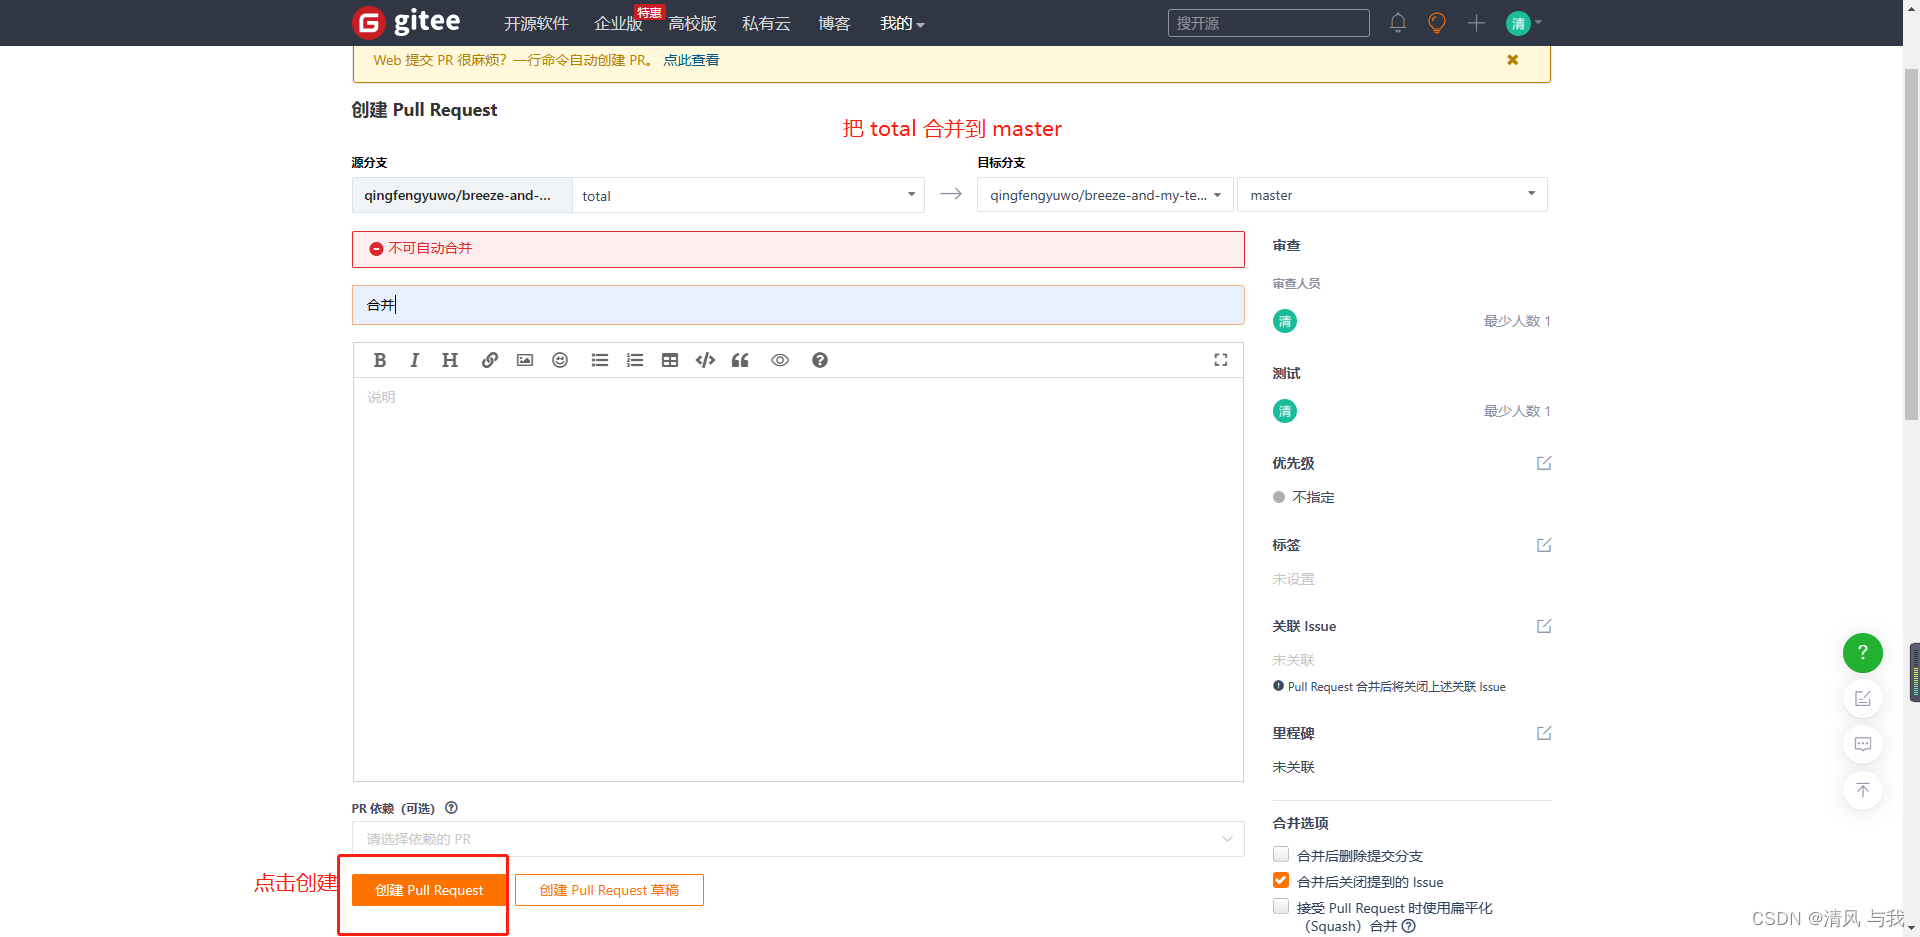Open editor help question icon

pyautogui.click(x=820, y=360)
